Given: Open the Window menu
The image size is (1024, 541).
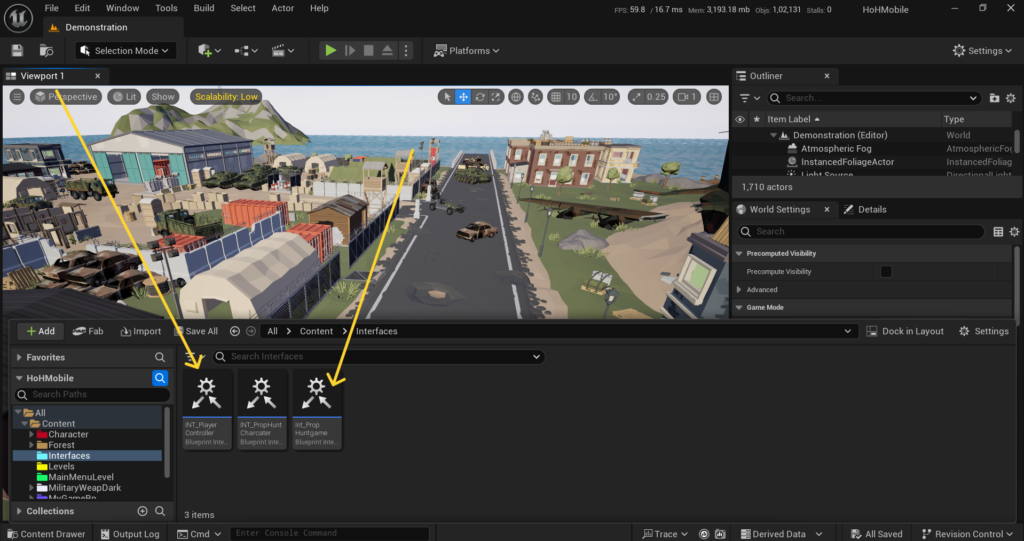Looking at the screenshot, I should point(122,8).
